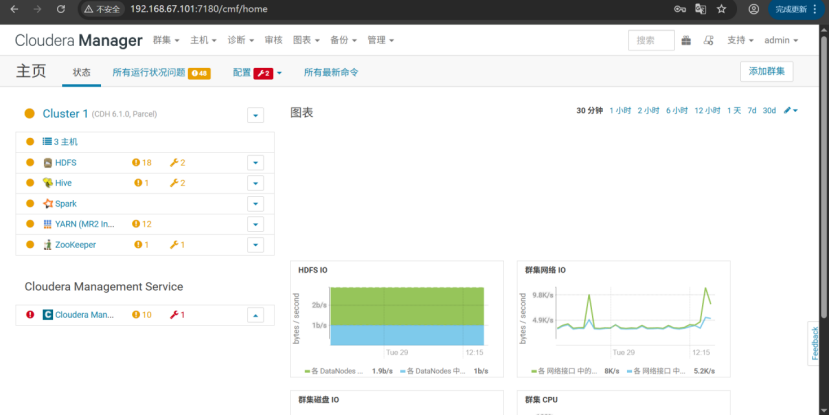This screenshot has width=830, height=415.
Task: Click the Hive bee icon
Action: [x=48, y=183]
